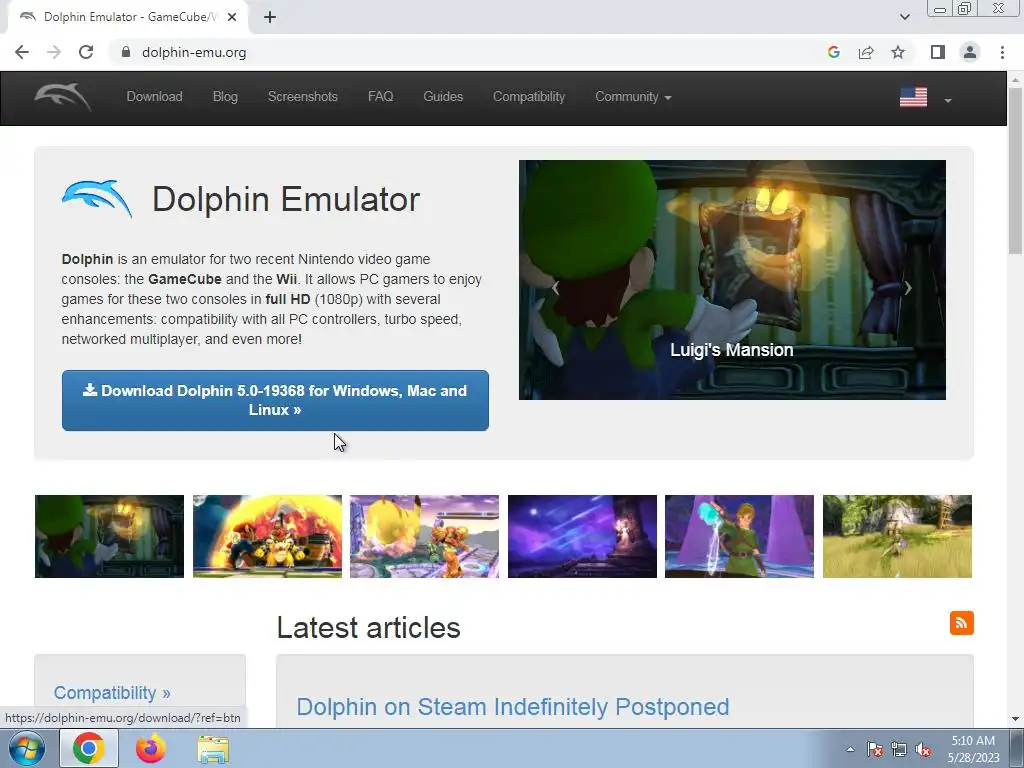The image size is (1024, 768).
Task: Toggle the browser side panel
Action: 938,52
